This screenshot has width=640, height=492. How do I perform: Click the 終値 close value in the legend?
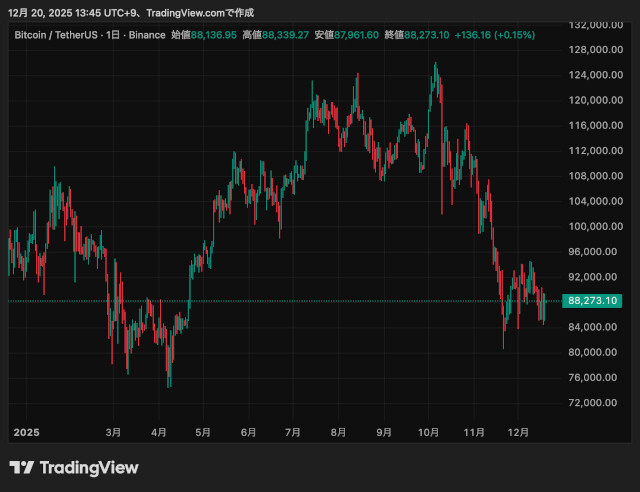click(427, 35)
